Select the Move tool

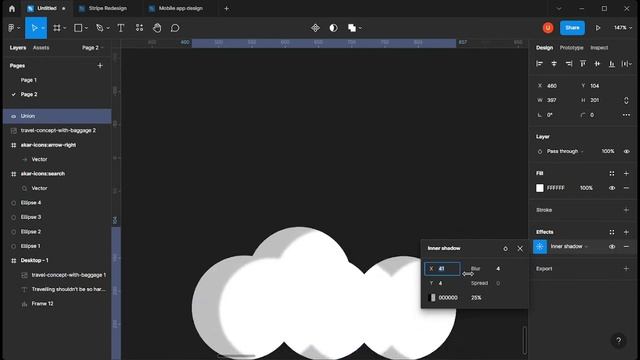34,28
